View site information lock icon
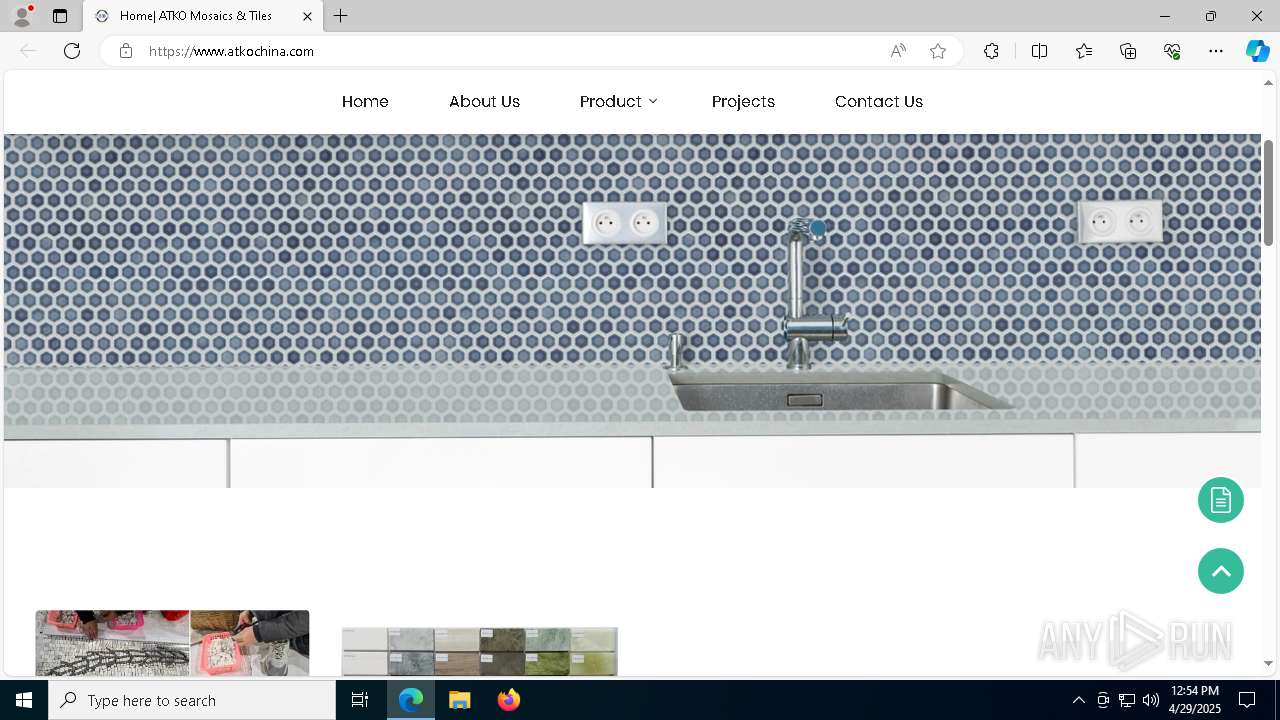This screenshot has width=1280, height=720. 125,51
